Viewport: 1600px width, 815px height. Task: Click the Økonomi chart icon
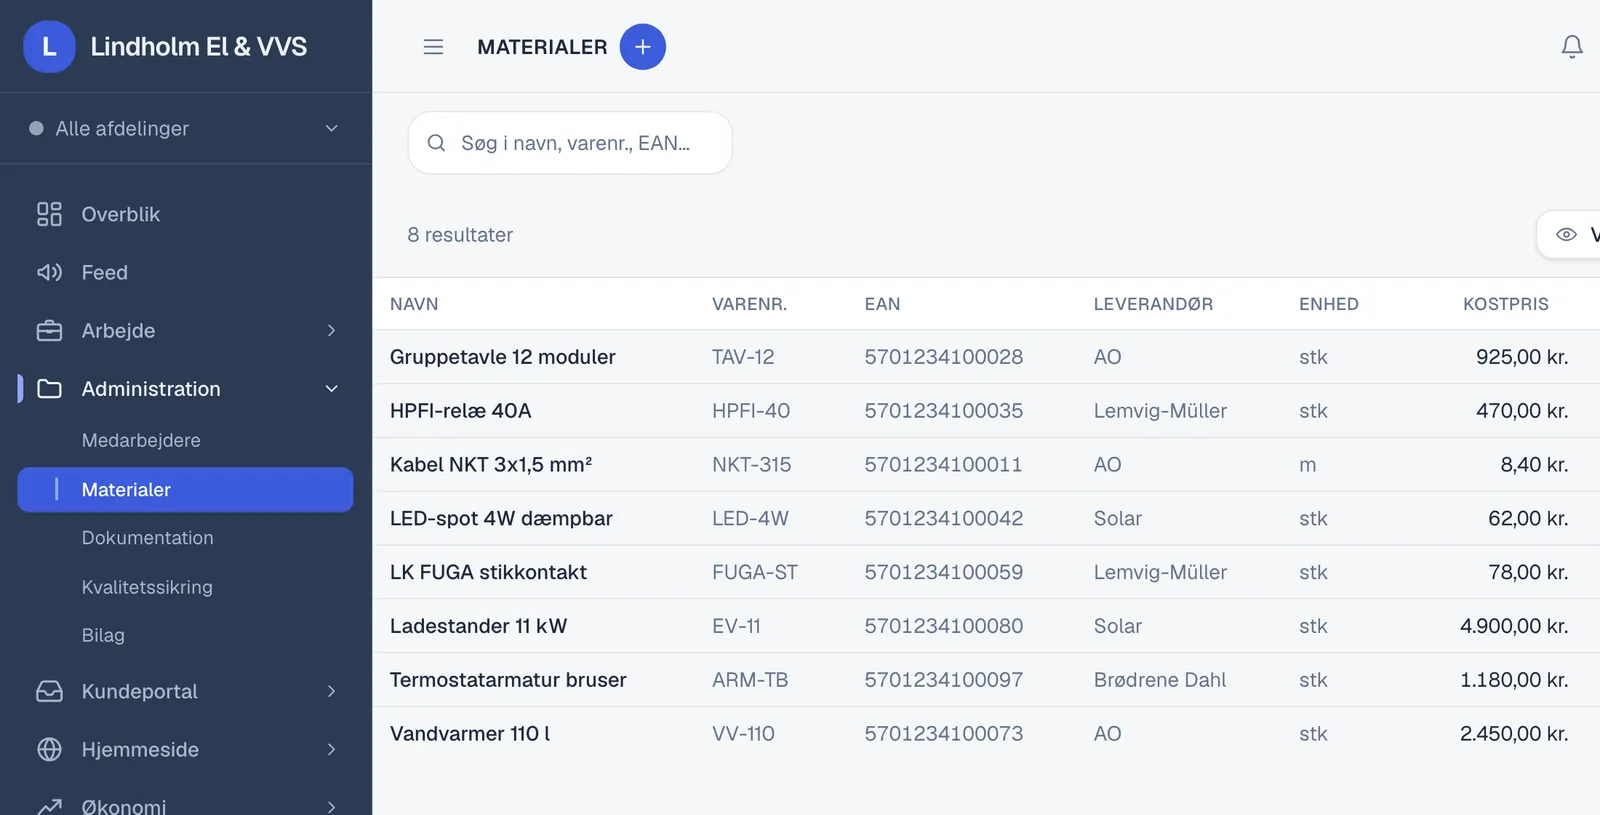pyautogui.click(x=49, y=806)
